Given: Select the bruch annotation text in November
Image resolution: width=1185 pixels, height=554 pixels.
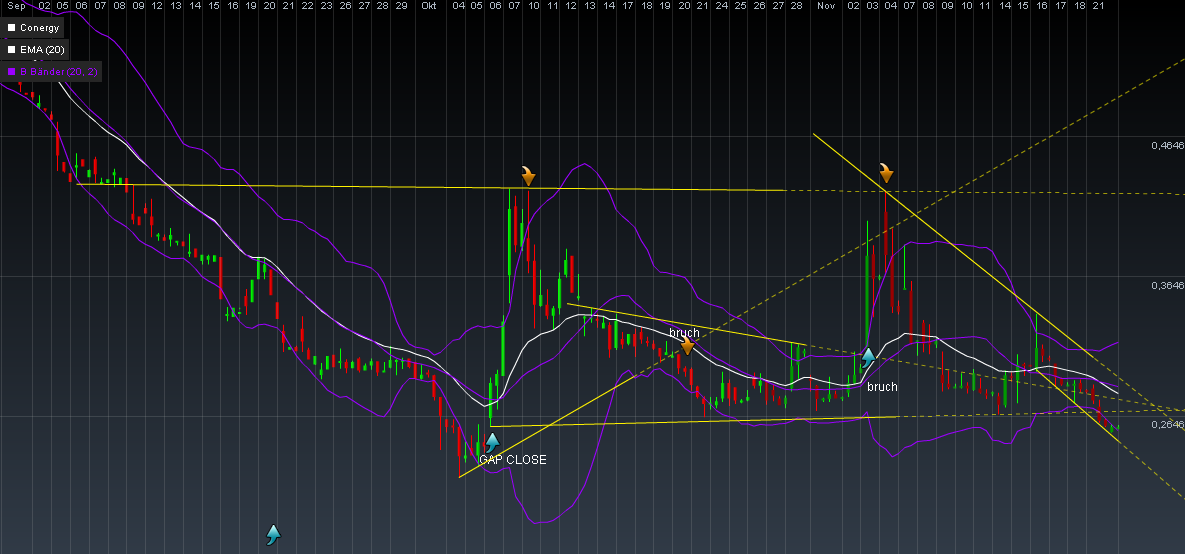Looking at the screenshot, I should coord(882,386).
